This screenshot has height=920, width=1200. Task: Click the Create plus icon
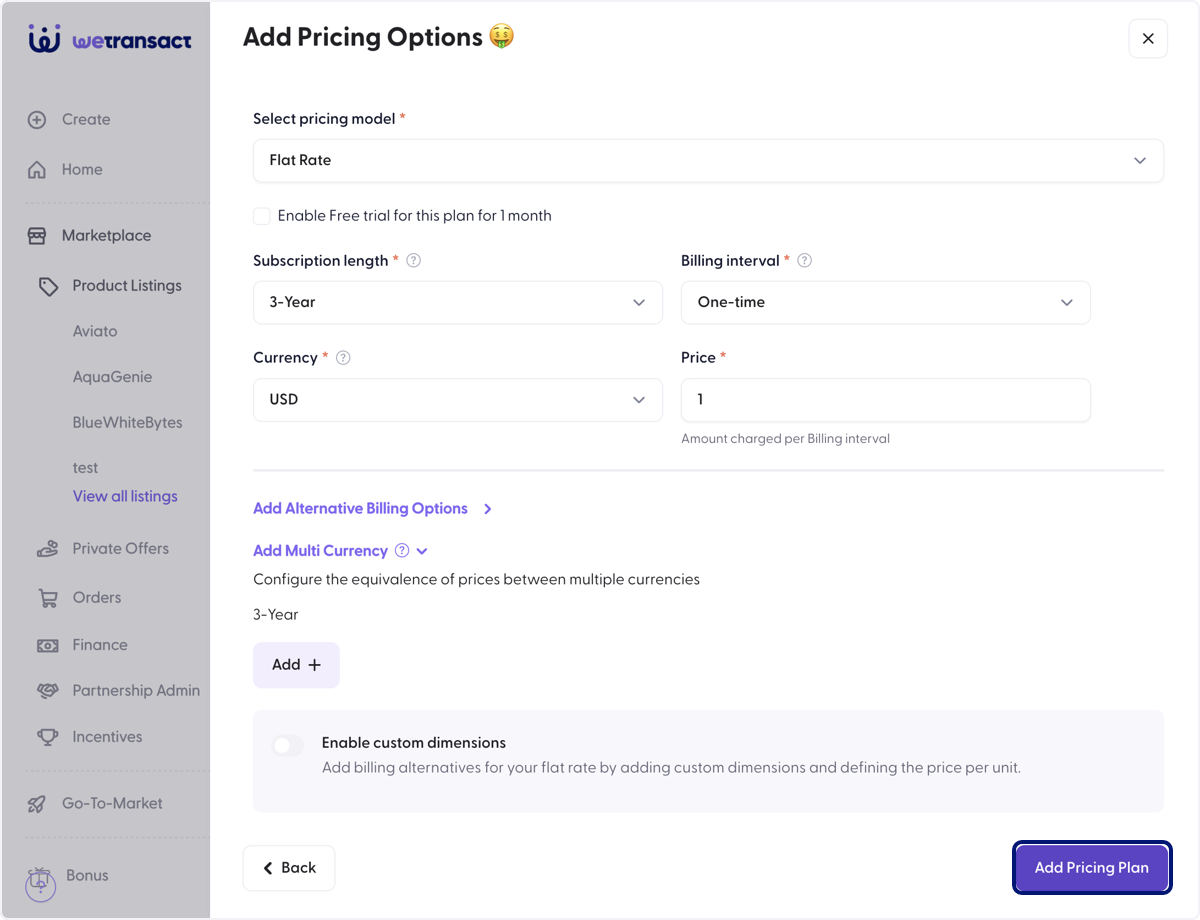(x=37, y=120)
